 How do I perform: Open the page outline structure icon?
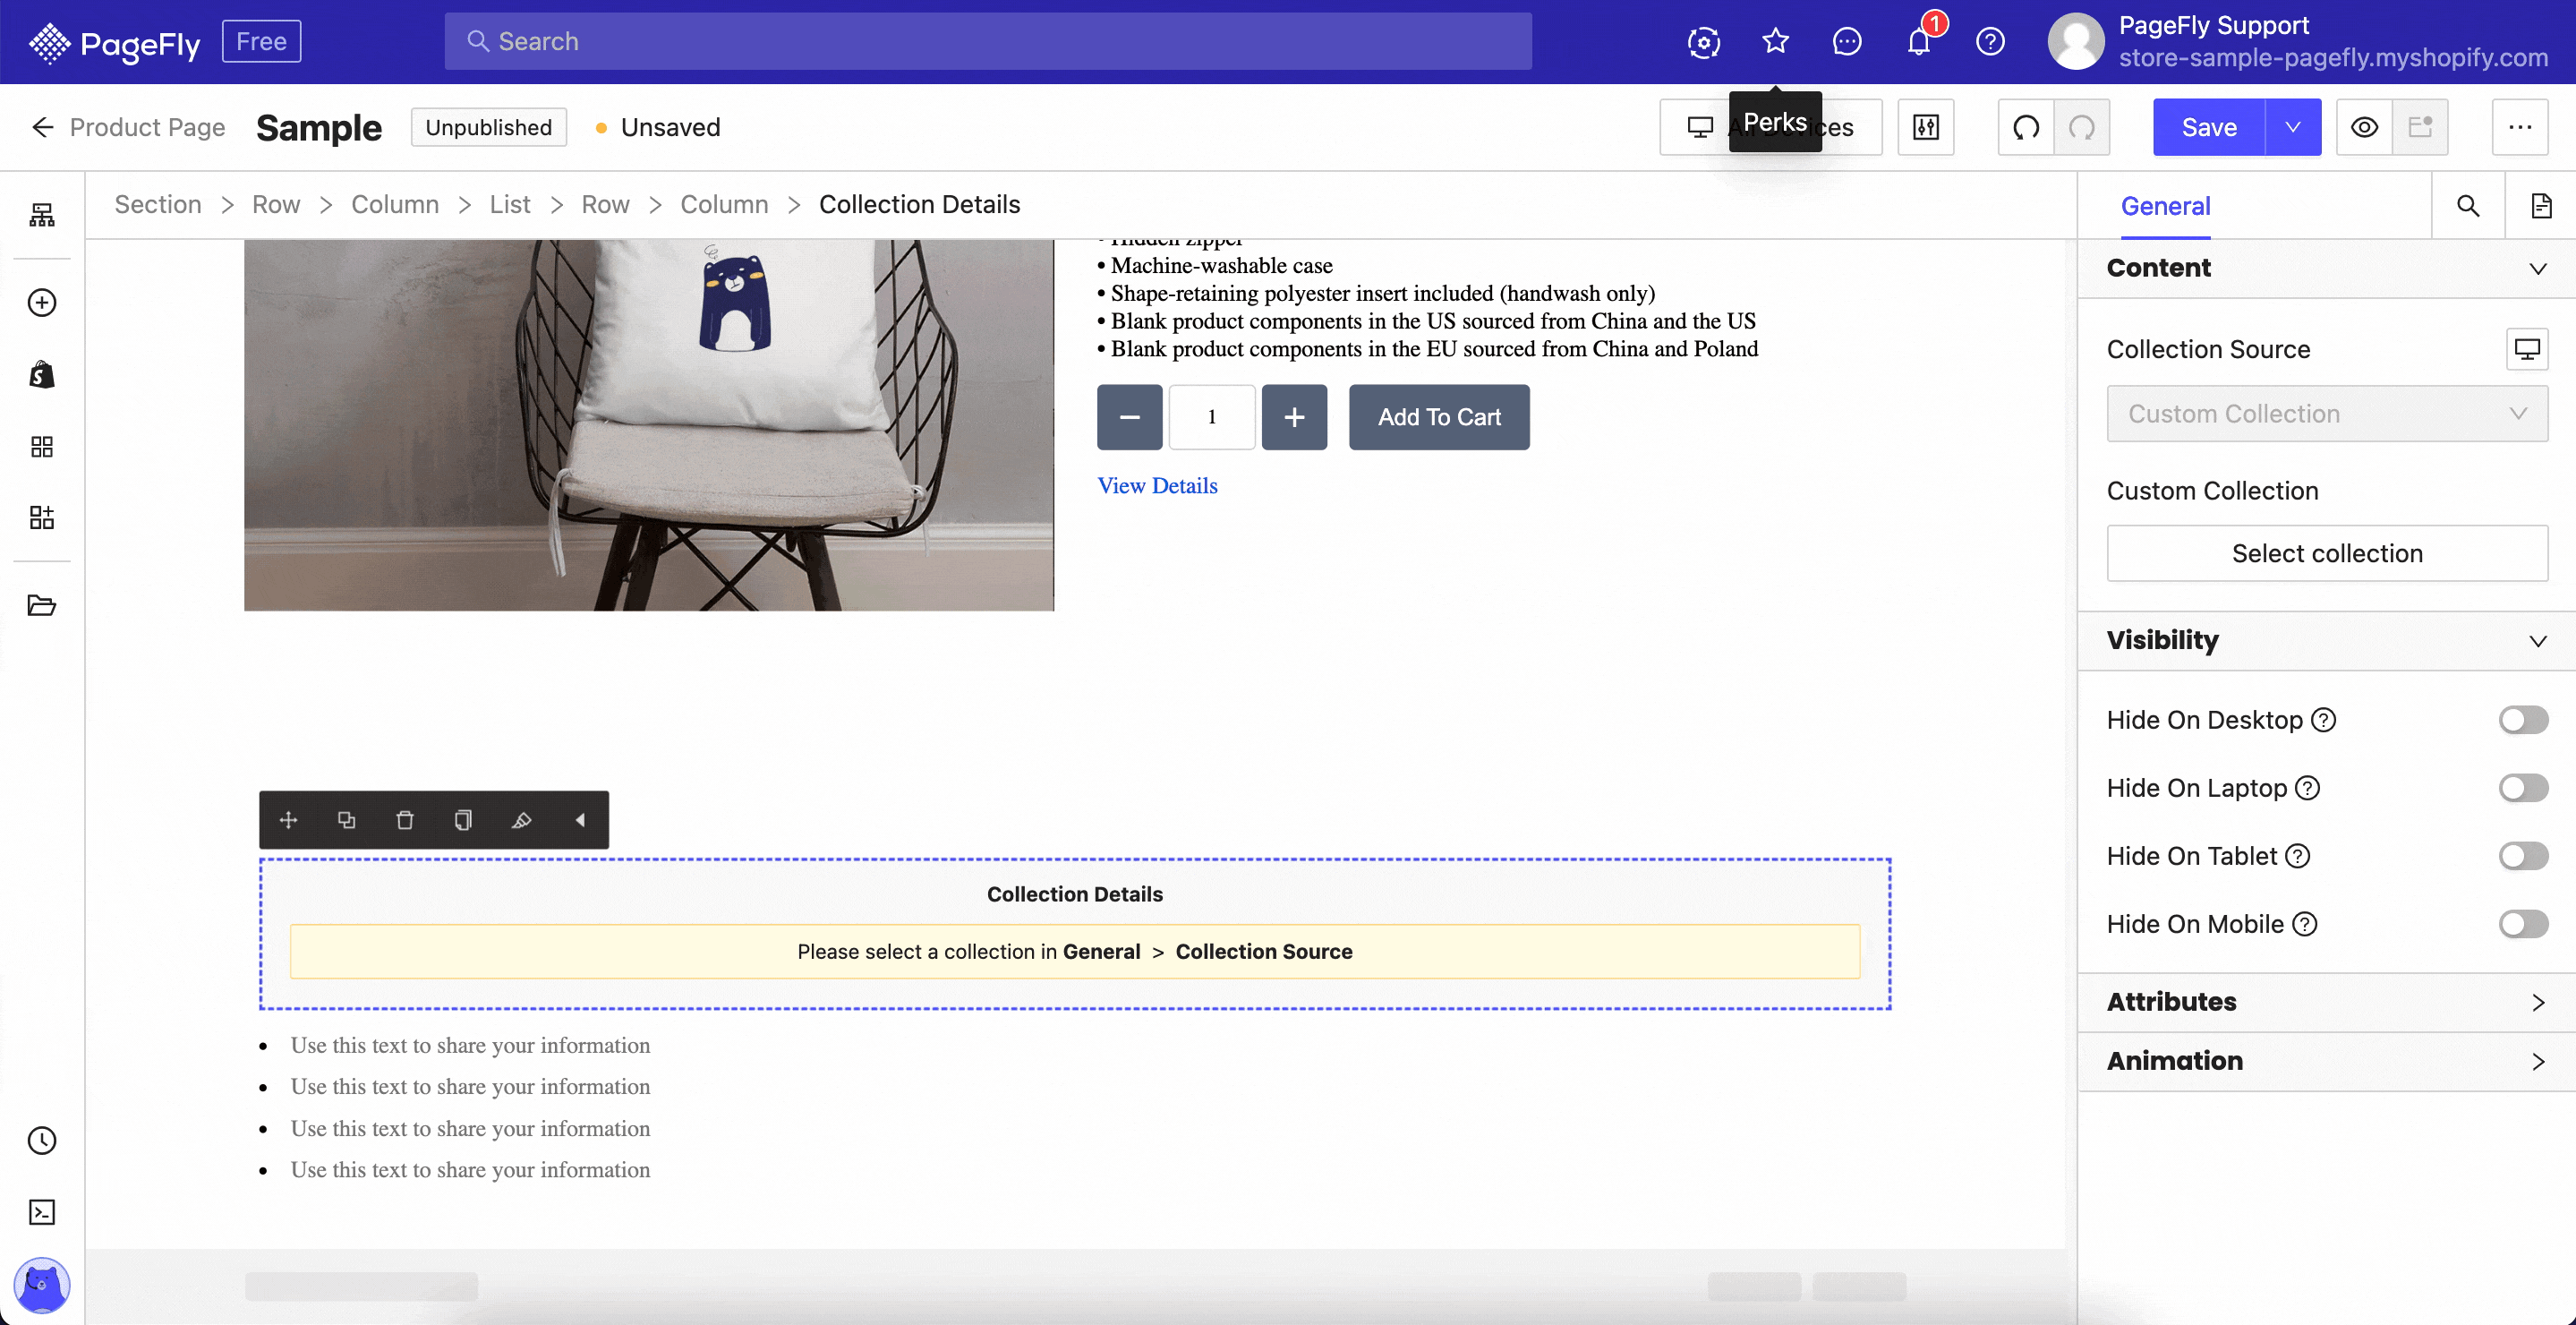[x=42, y=214]
